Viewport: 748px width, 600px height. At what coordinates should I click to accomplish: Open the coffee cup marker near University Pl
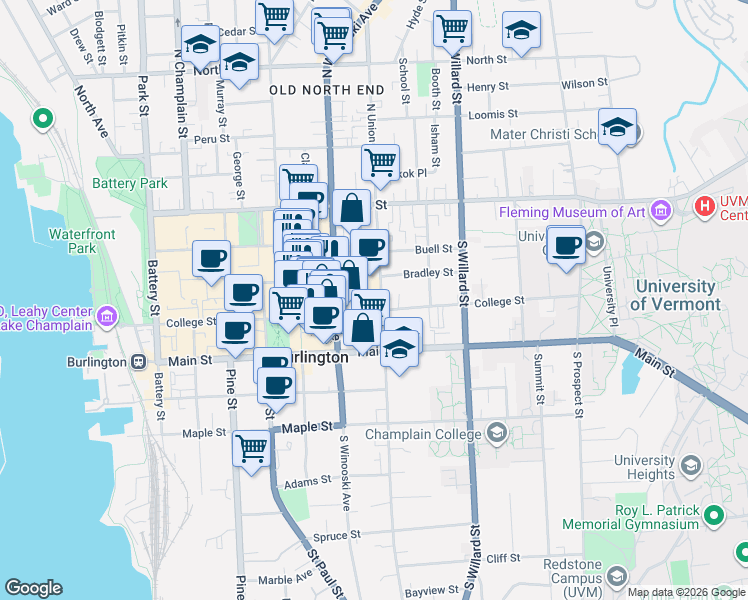pos(566,248)
